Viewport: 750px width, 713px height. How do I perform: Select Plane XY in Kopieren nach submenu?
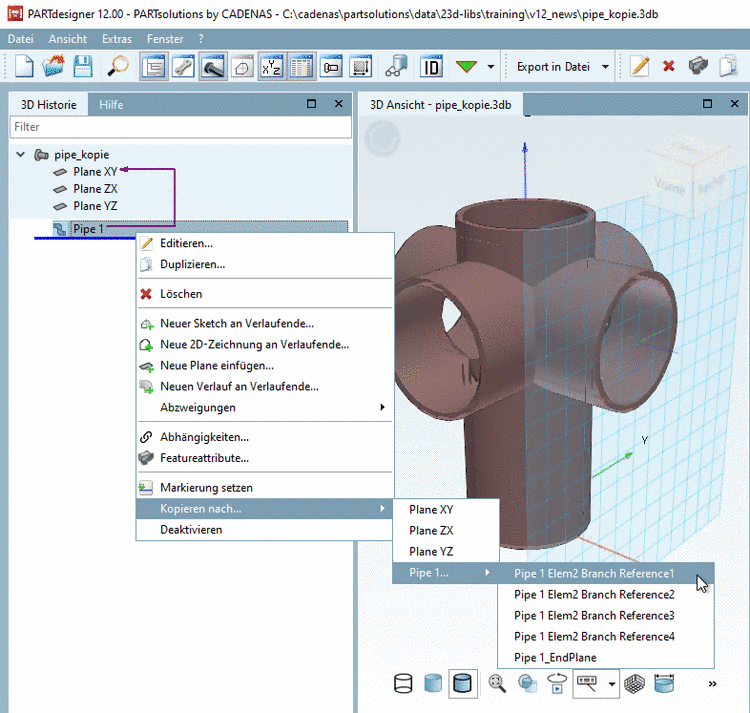point(446,510)
